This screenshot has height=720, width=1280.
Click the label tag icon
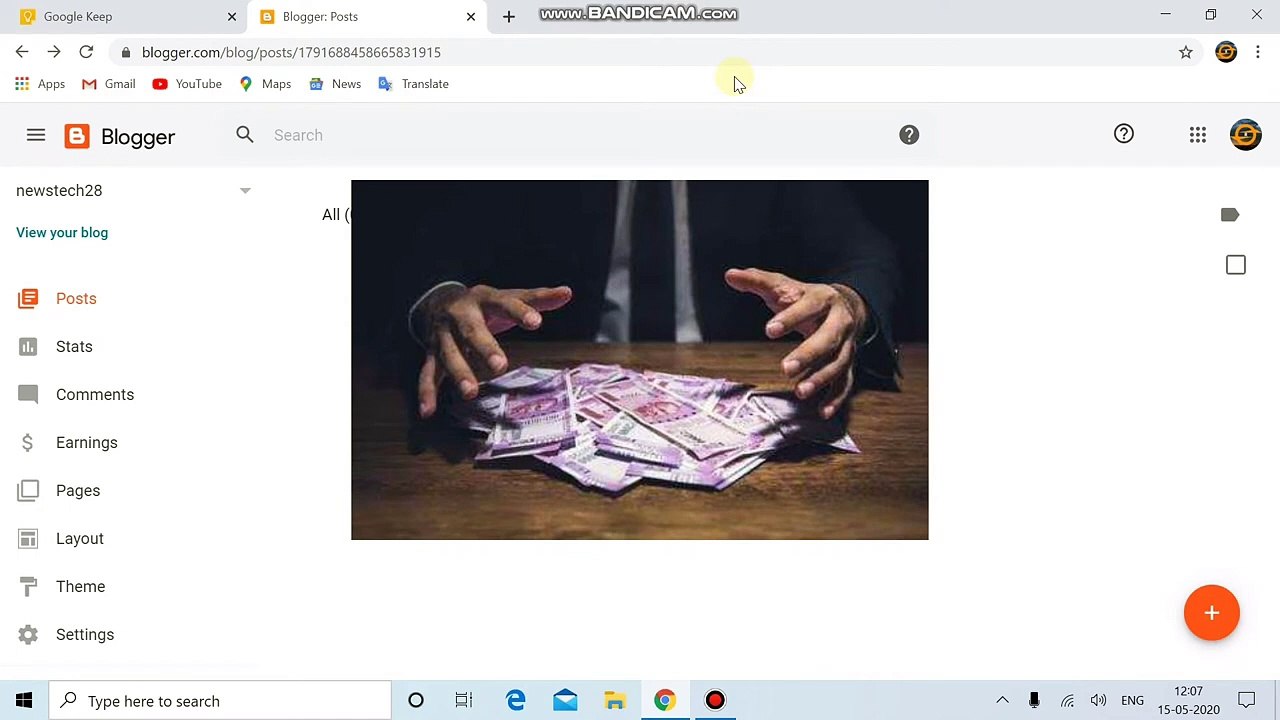tap(1230, 215)
